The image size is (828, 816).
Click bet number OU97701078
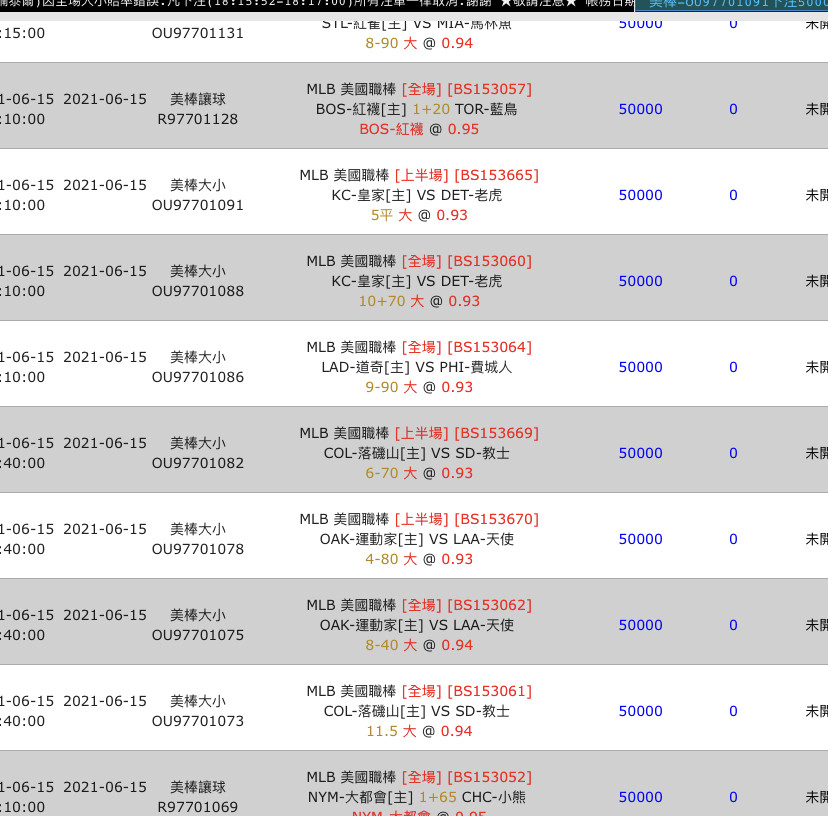coord(197,550)
